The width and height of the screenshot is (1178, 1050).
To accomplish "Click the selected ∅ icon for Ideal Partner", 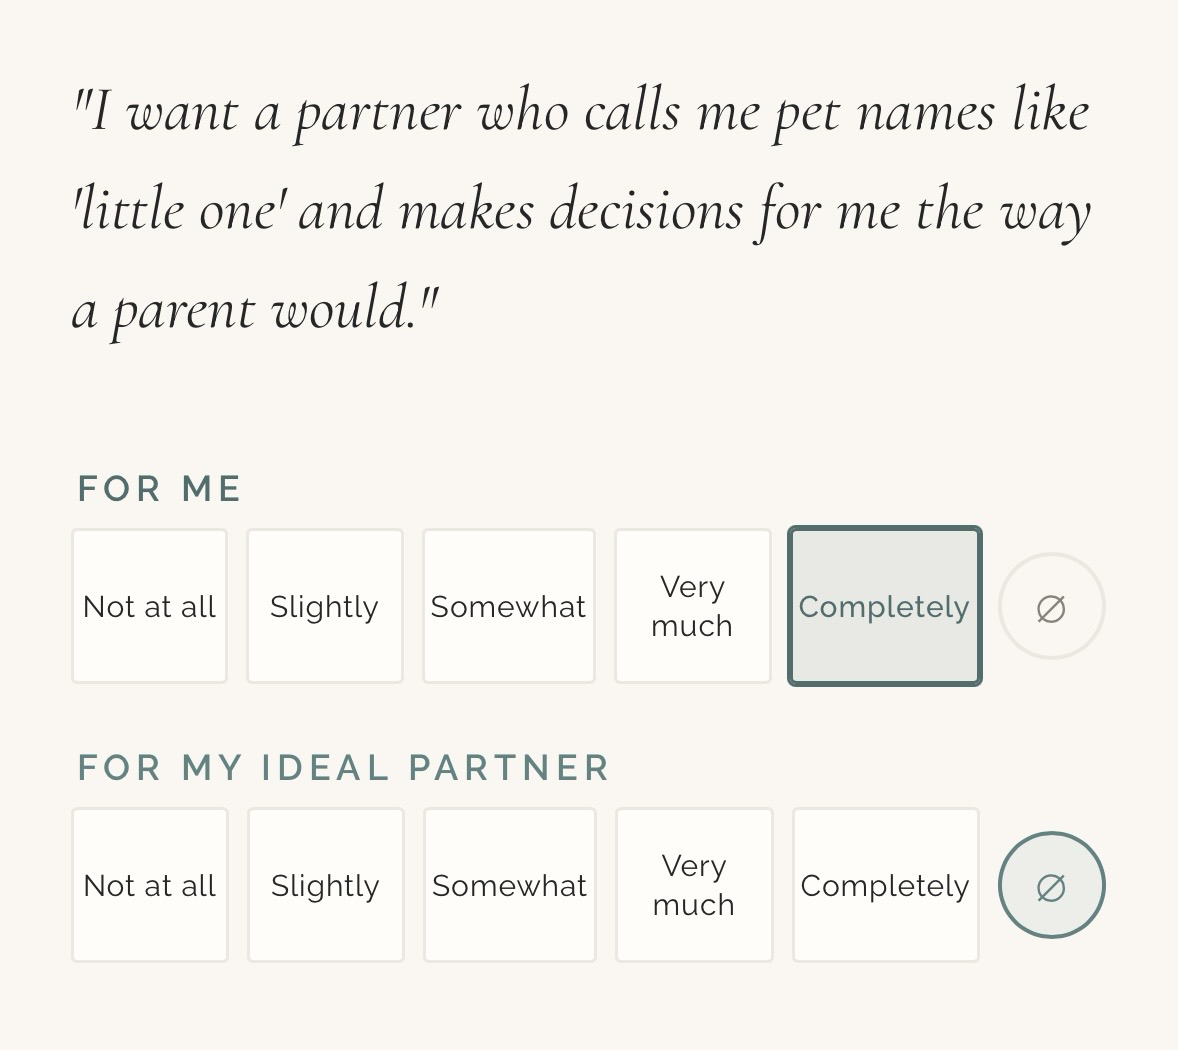I will tap(1051, 886).
